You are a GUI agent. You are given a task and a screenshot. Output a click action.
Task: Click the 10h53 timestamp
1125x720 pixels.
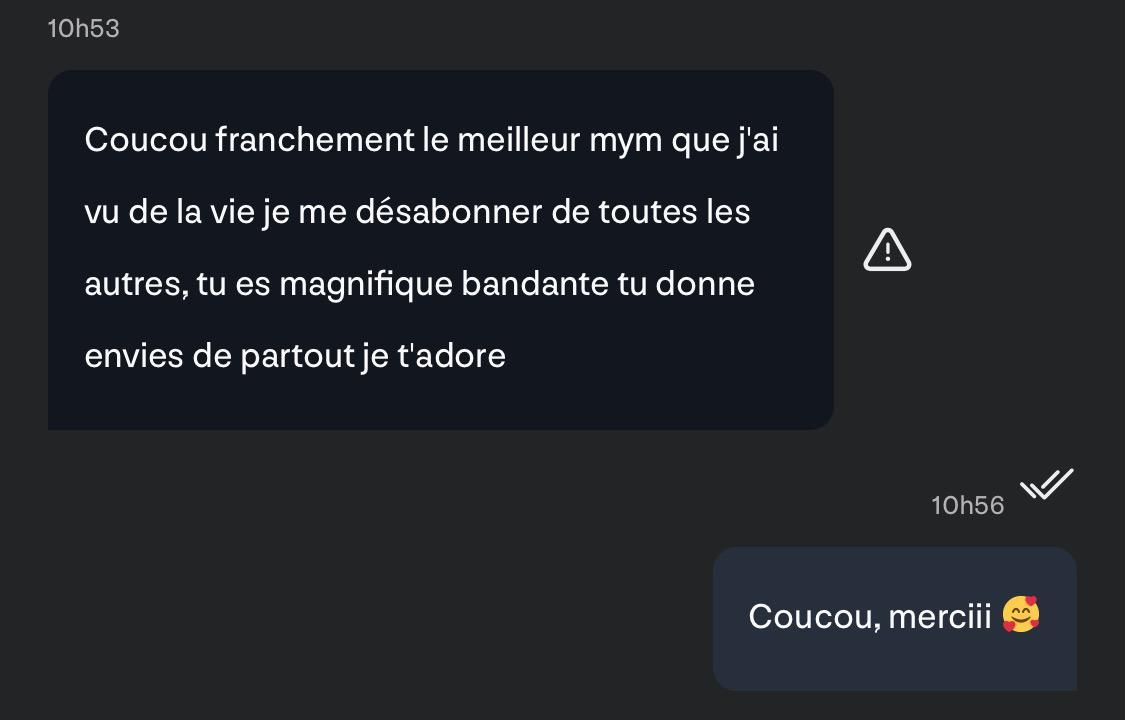click(x=83, y=29)
